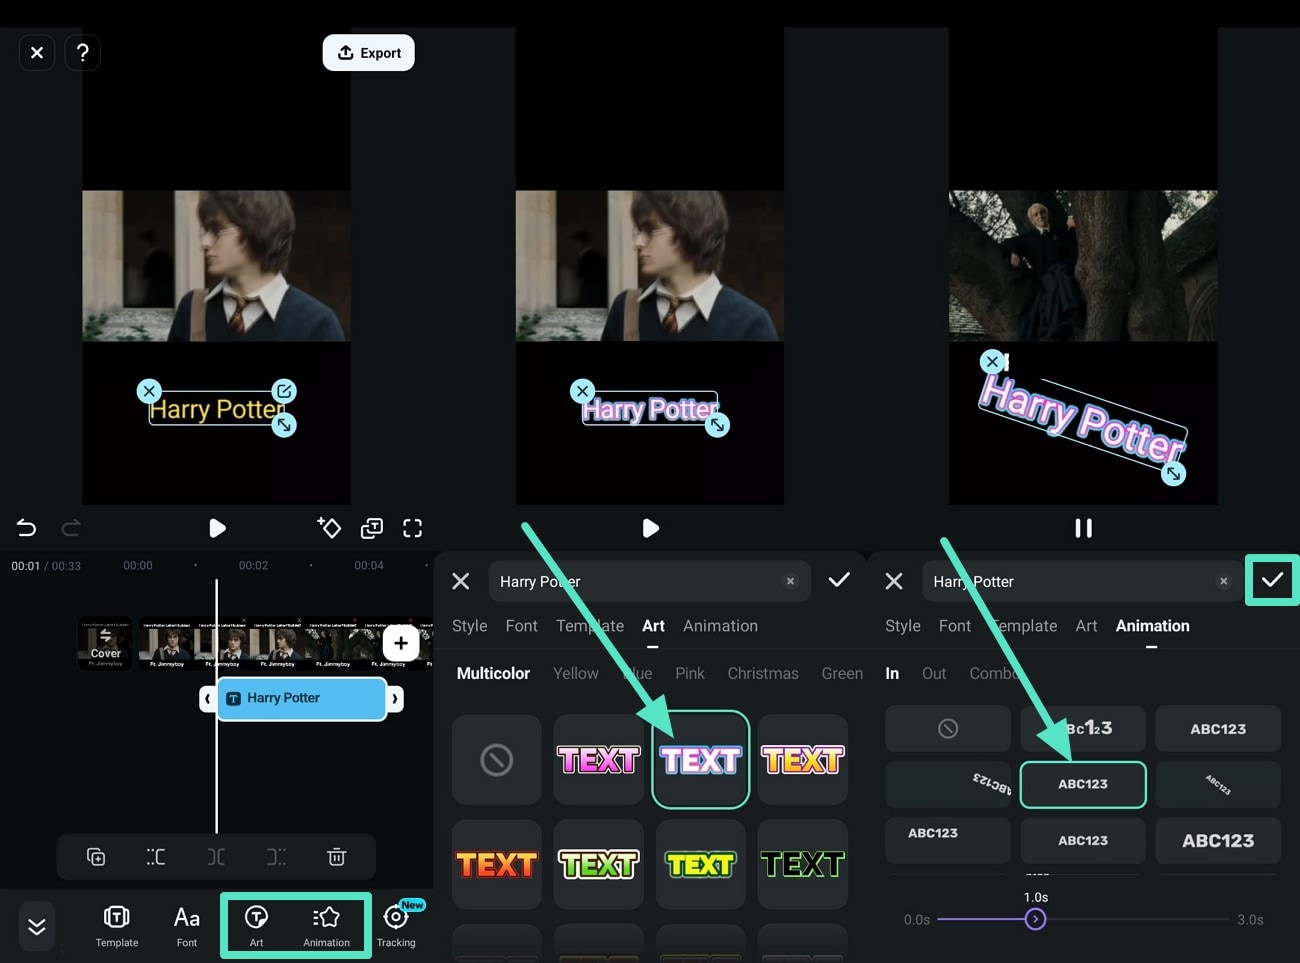Switch to Art tab in Animation panel
This screenshot has width=1300, height=963.
(1086, 626)
